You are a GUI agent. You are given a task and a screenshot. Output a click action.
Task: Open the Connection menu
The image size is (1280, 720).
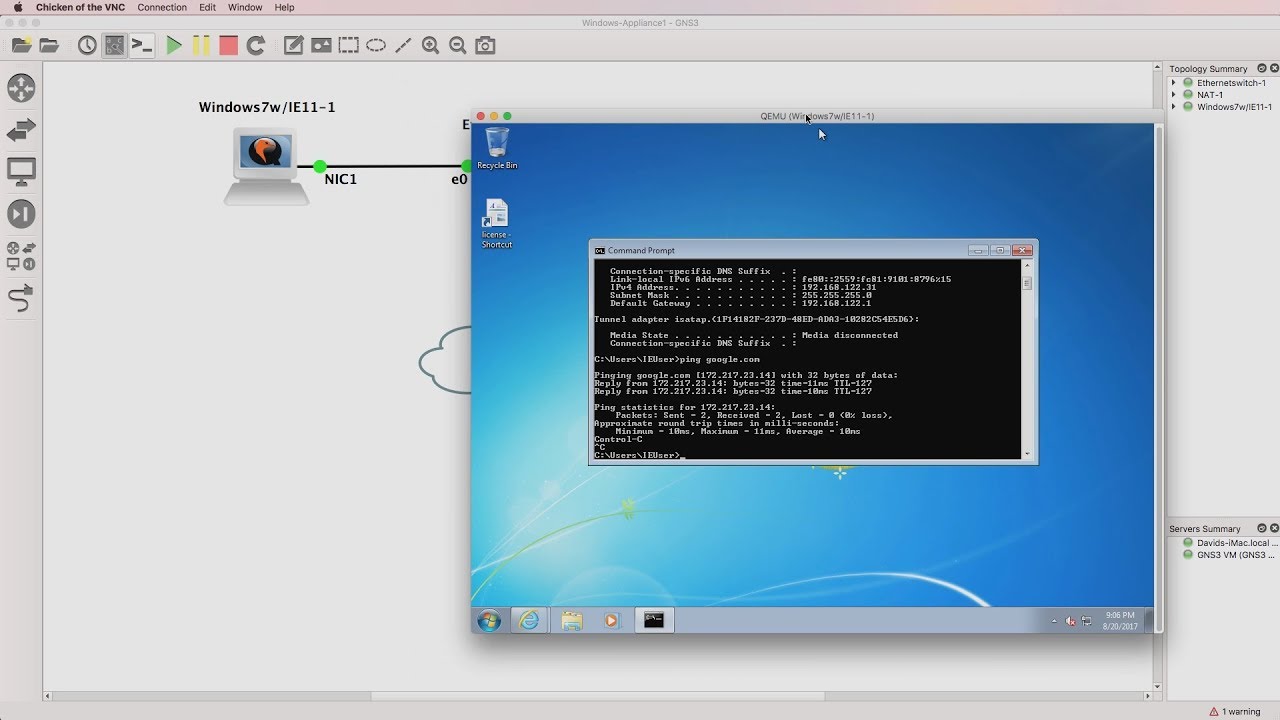(x=162, y=7)
